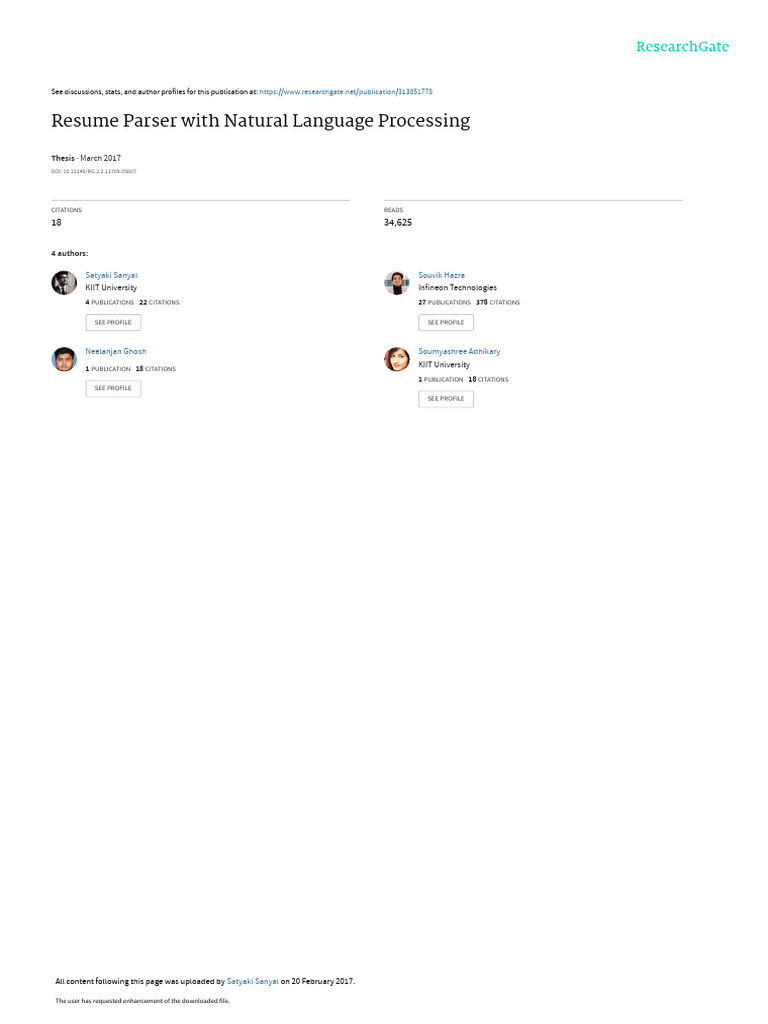Click the reads count 34,625
Image resolution: width=768 pixels, height=1024 pixels.
click(x=397, y=222)
